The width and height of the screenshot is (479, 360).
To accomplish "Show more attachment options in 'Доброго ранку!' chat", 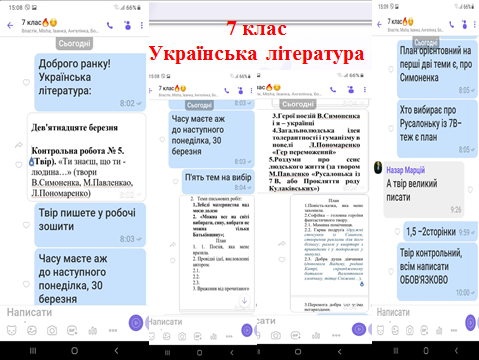I will tap(113, 330).
